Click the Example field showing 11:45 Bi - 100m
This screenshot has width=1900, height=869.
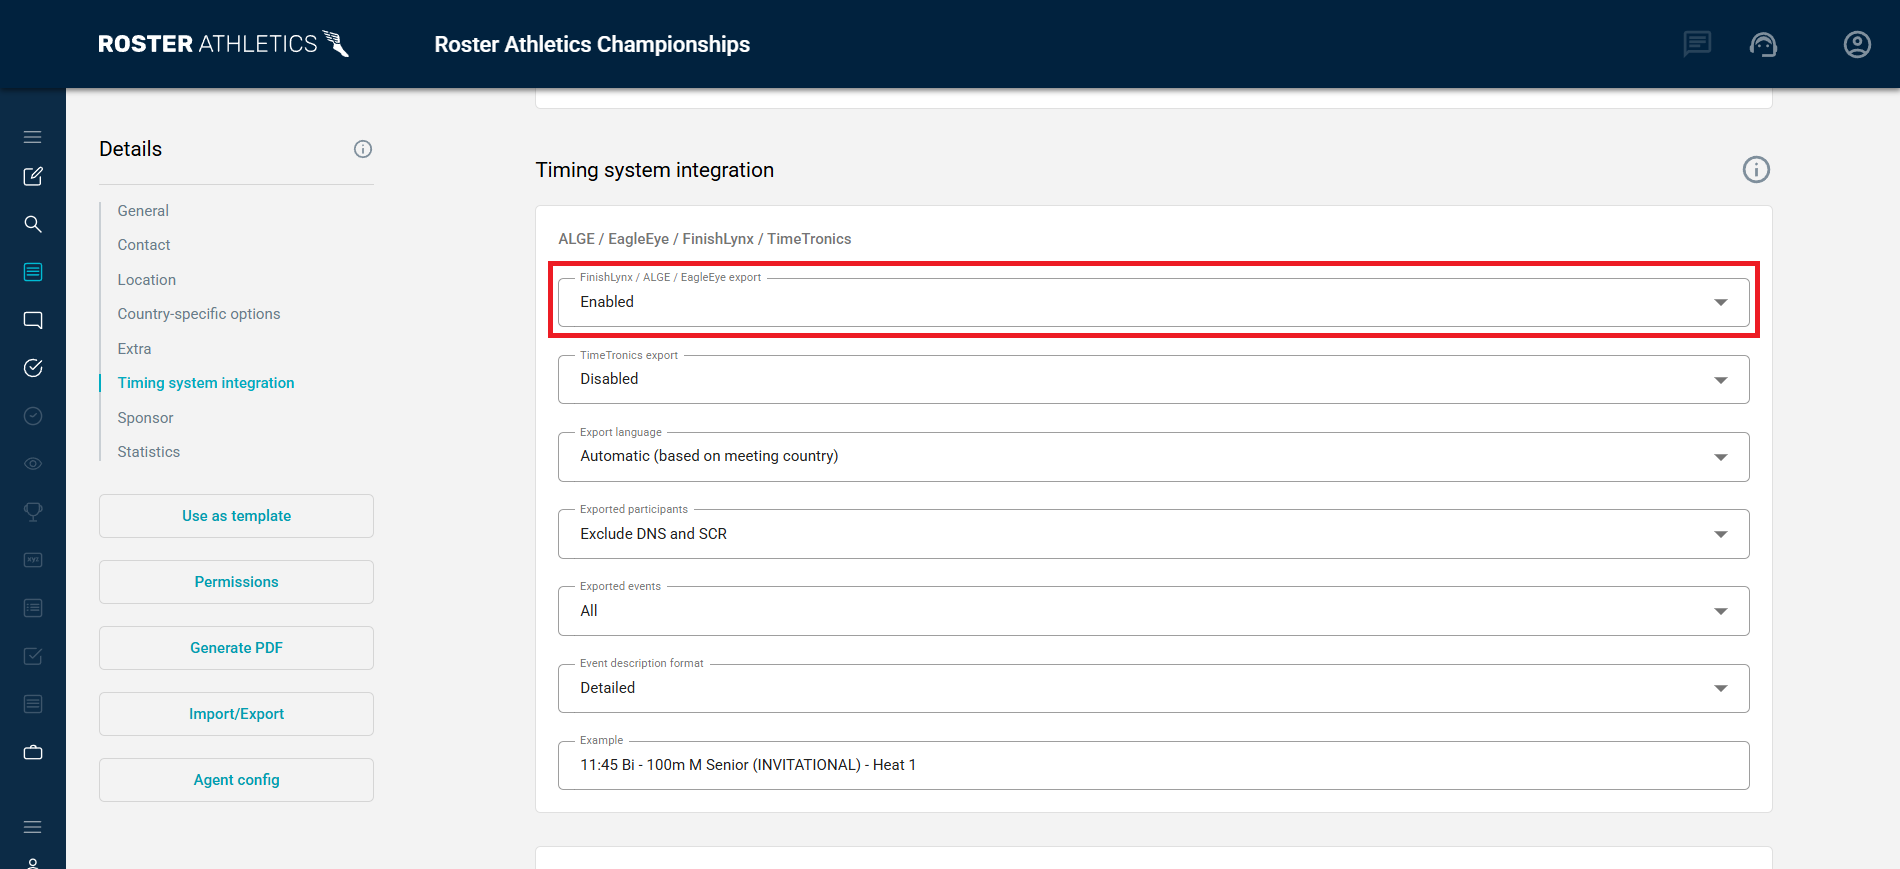coord(1153,765)
